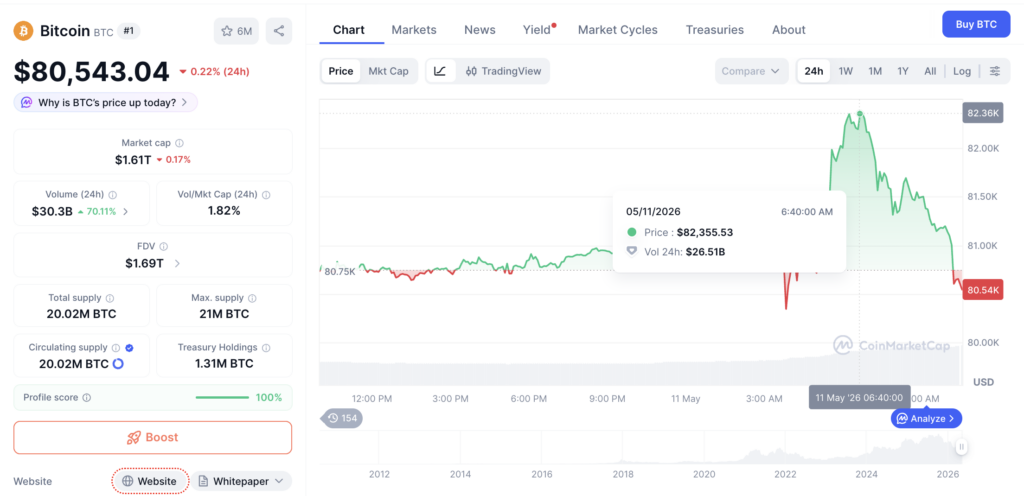Click the AI icon in Why is BTC's price

(x=27, y=102)
